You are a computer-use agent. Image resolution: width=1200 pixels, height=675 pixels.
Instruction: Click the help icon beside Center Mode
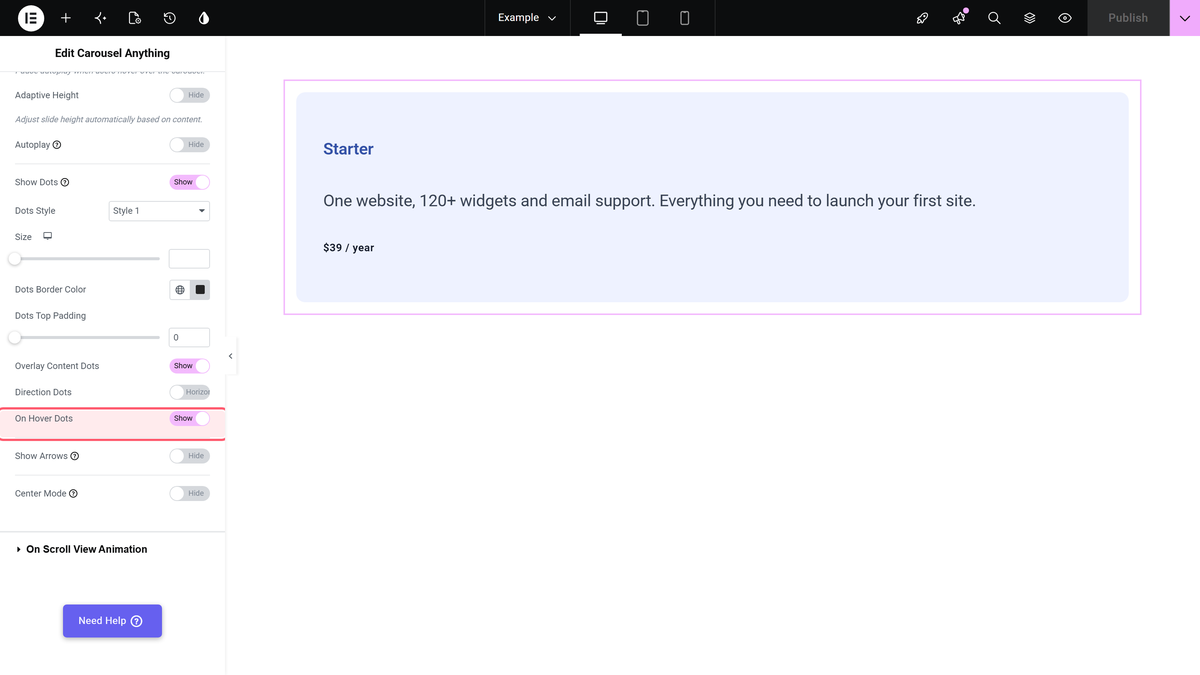pos(73,494)
